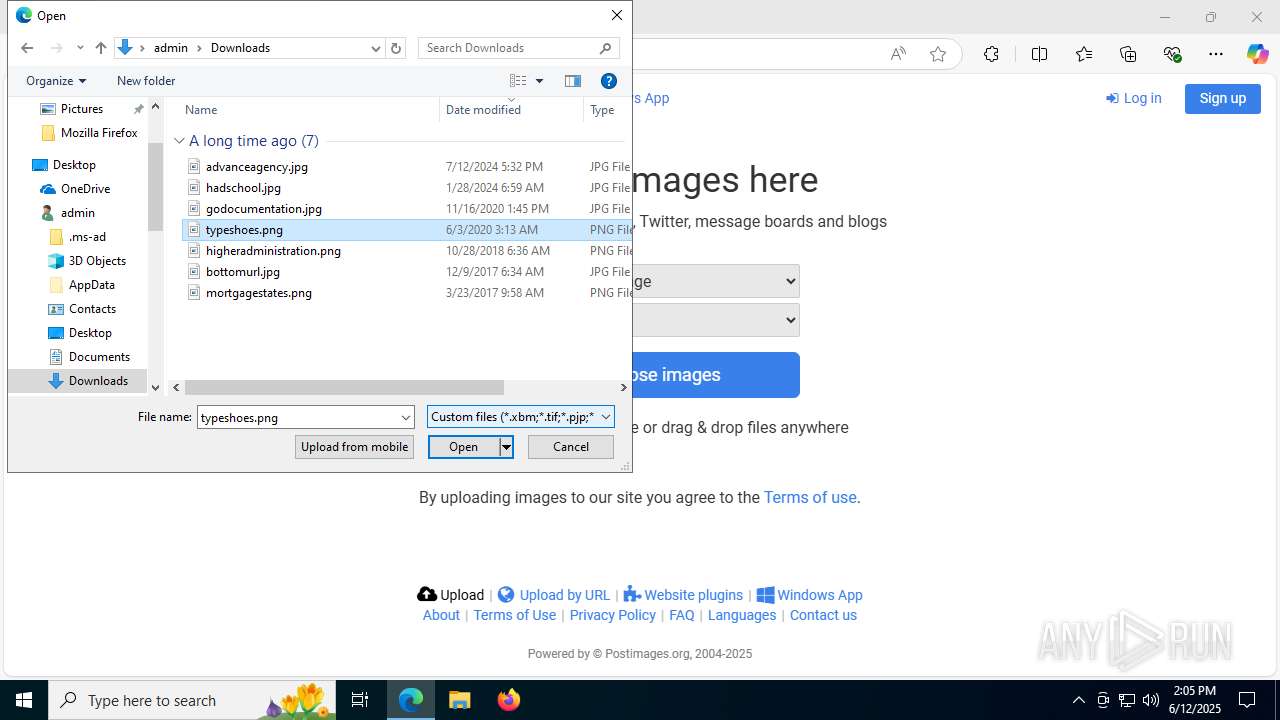Select Downloads in navigation pane
The width and height of the screenshot is (1280, 720).
pos(98,381)
